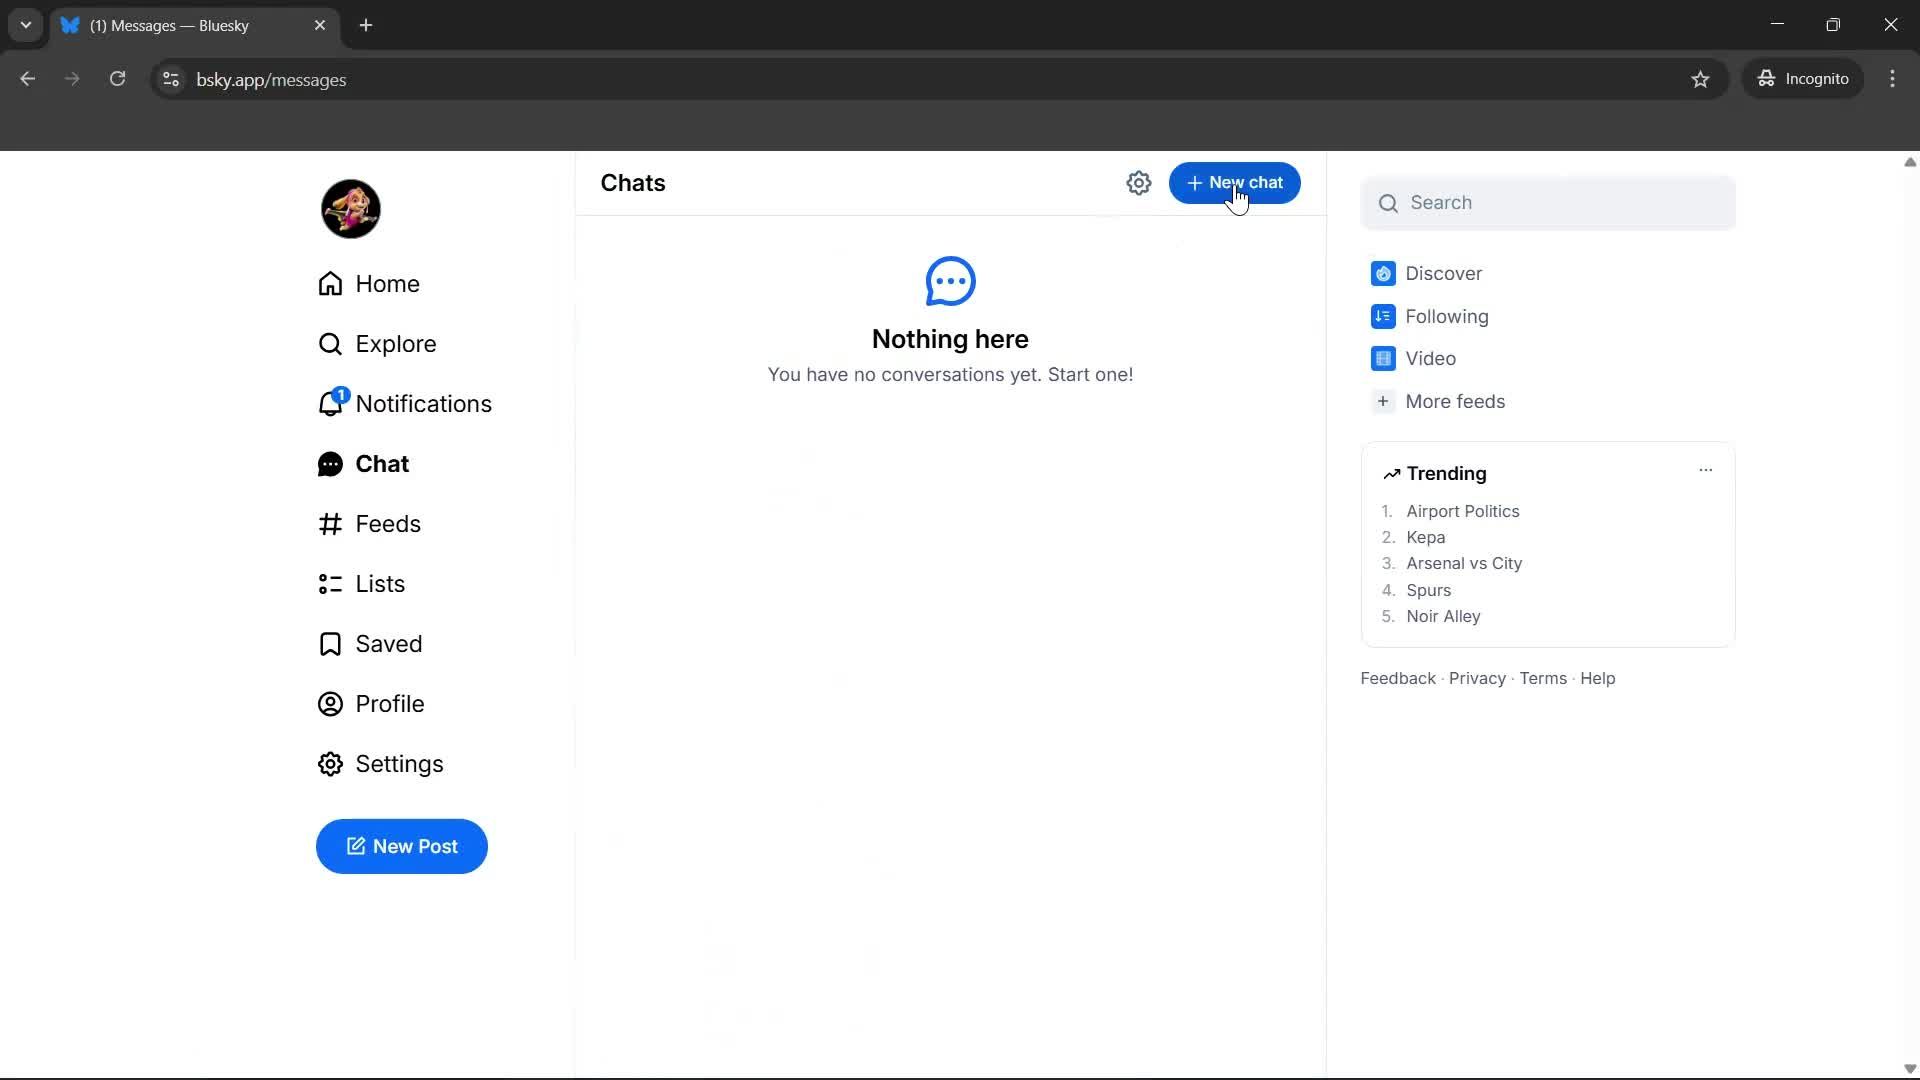The height and width of the screenshot is (1080, 1920).
Task: Start a New chat
Action: pos(1235,183)
